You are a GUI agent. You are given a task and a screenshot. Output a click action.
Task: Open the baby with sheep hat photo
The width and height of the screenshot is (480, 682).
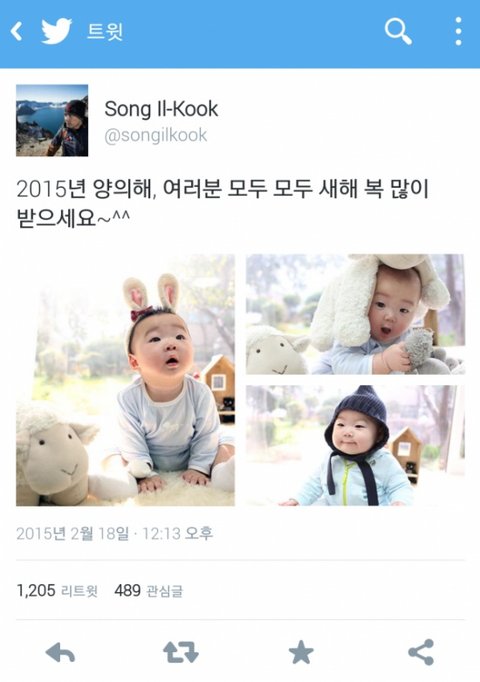coord(355,314)
